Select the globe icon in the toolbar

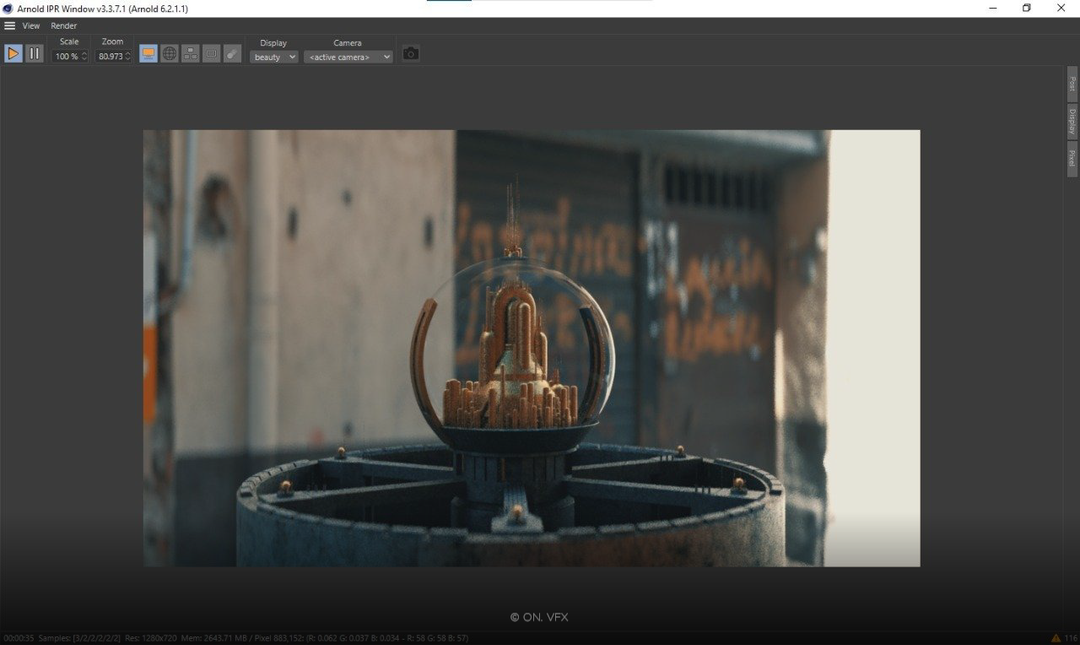[x=169, y=53]
